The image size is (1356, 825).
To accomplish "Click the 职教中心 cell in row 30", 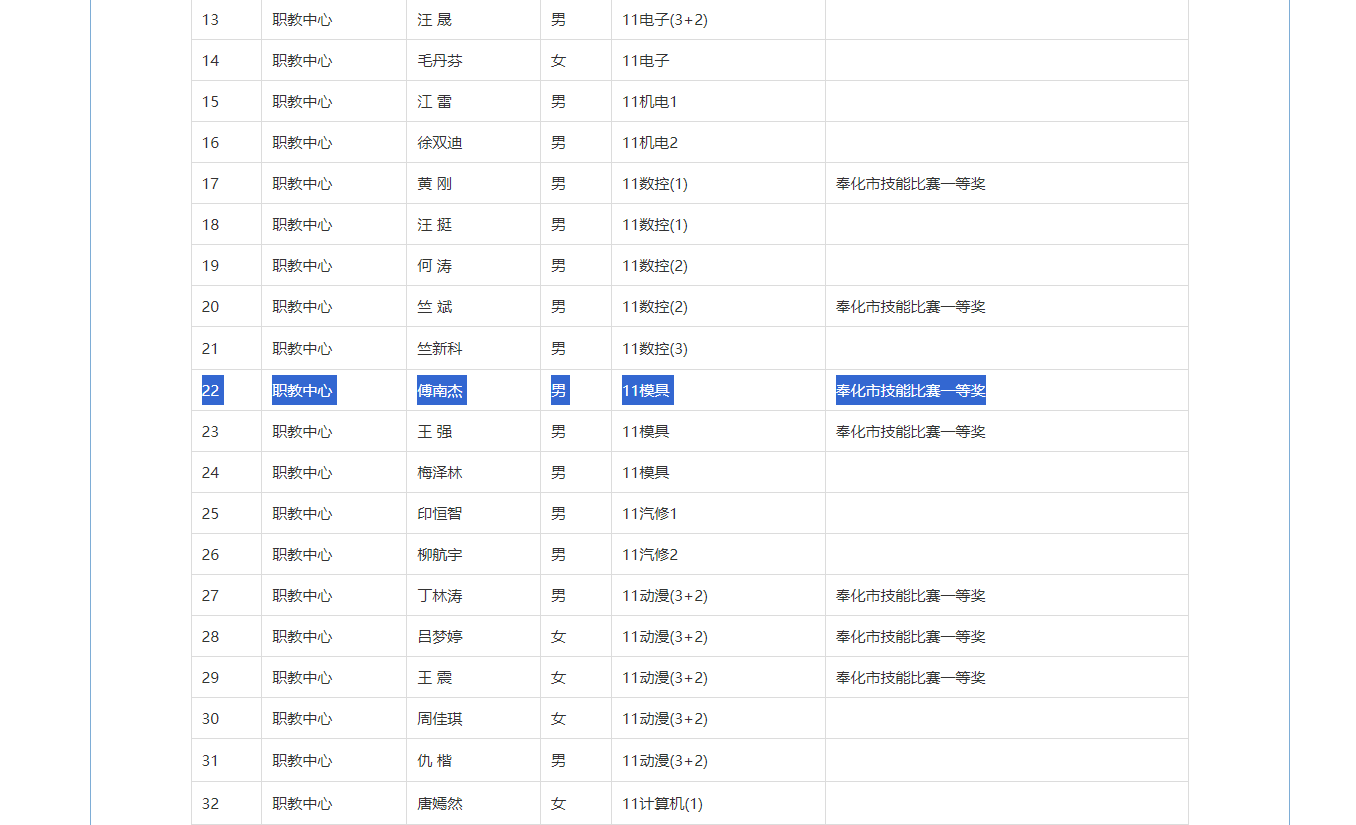I will coord(302,719).
